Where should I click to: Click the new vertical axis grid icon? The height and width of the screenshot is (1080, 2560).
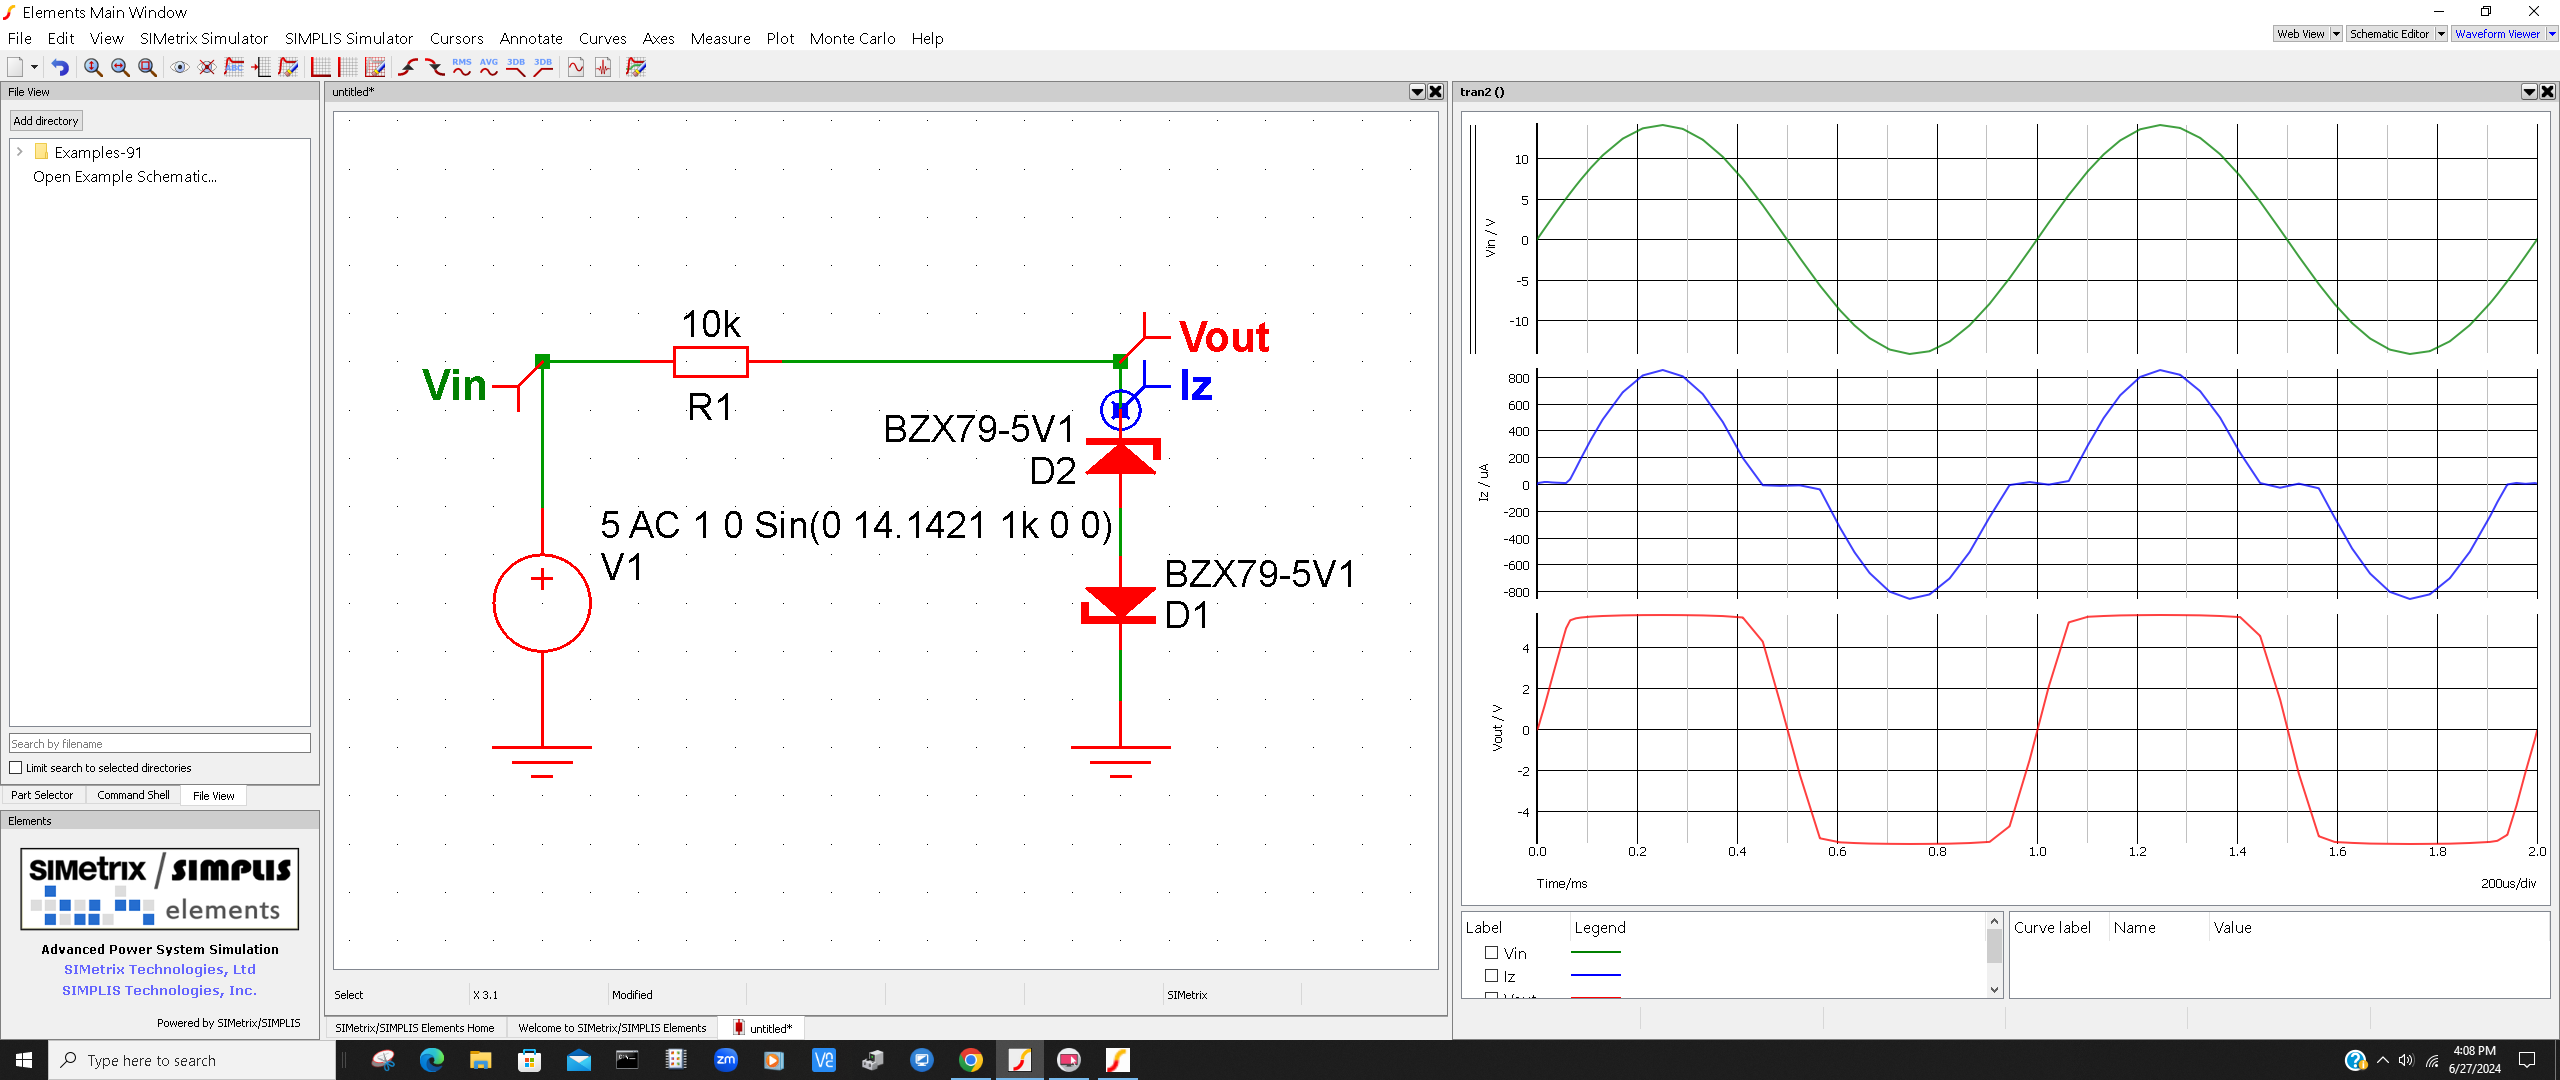tap(348, 67)
